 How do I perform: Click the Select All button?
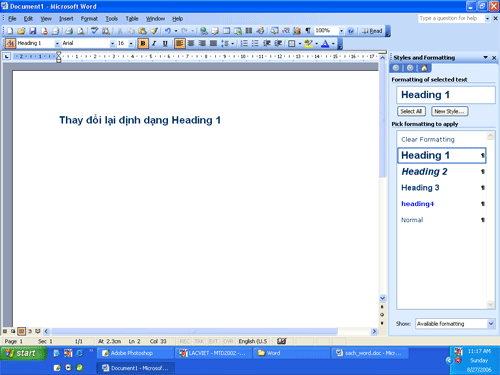[x=411, y=111]
